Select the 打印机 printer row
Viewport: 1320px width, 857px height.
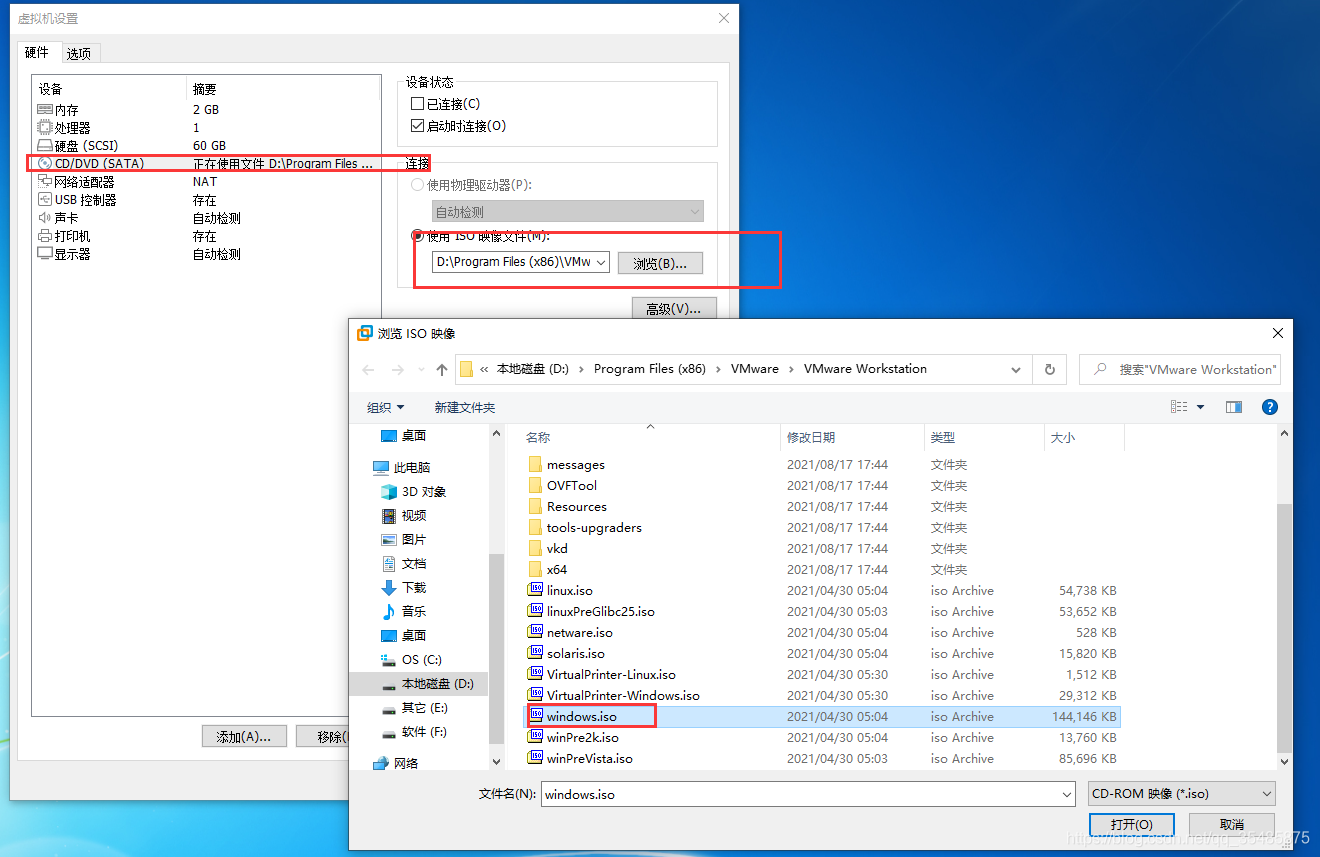(x=206, y=236)
